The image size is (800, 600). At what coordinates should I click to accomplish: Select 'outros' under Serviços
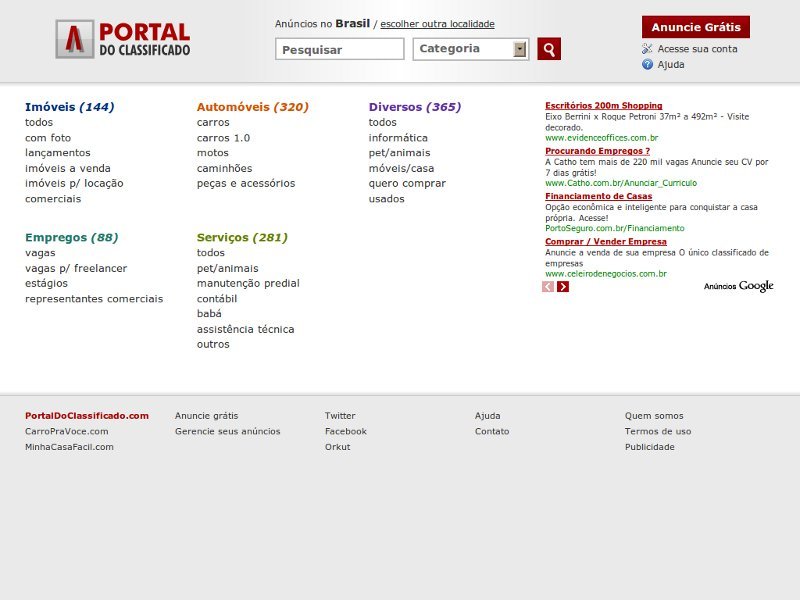pos(213,344)
